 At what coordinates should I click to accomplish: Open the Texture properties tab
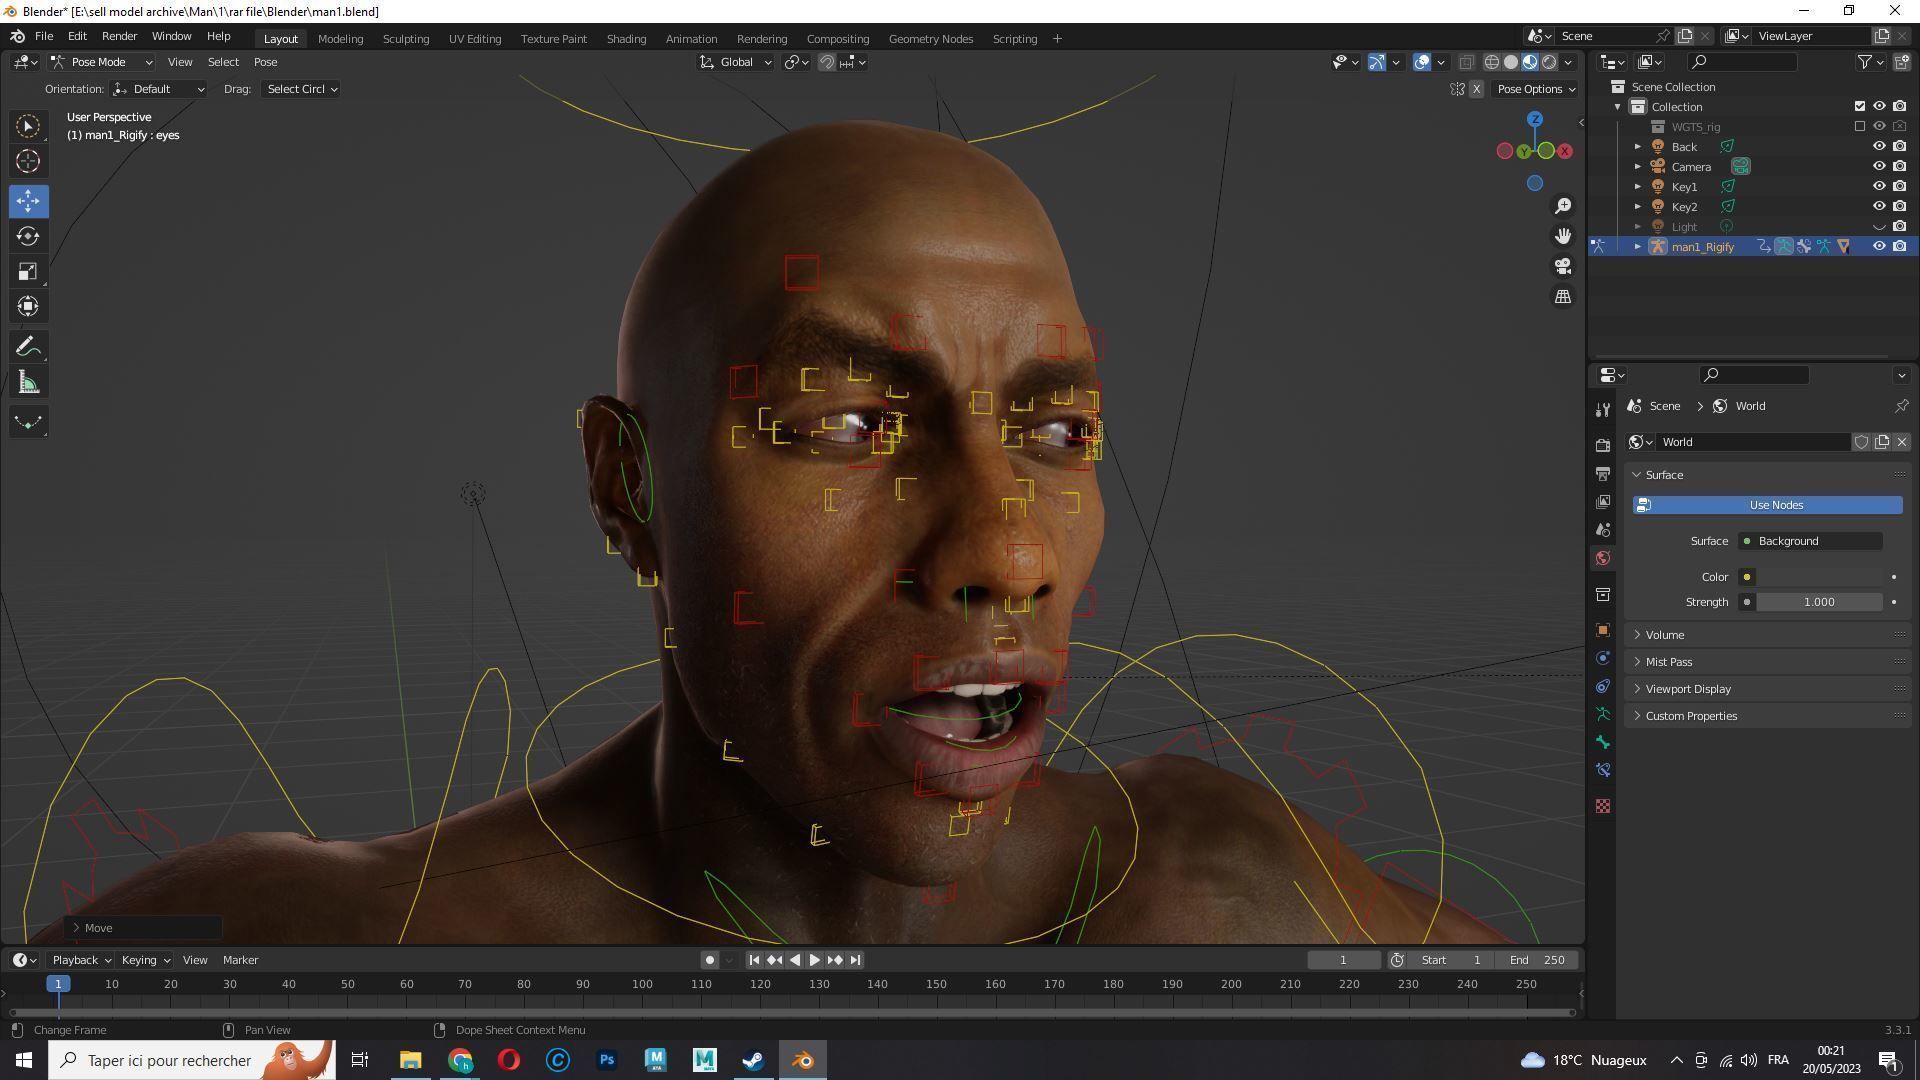pos(1603,806)
